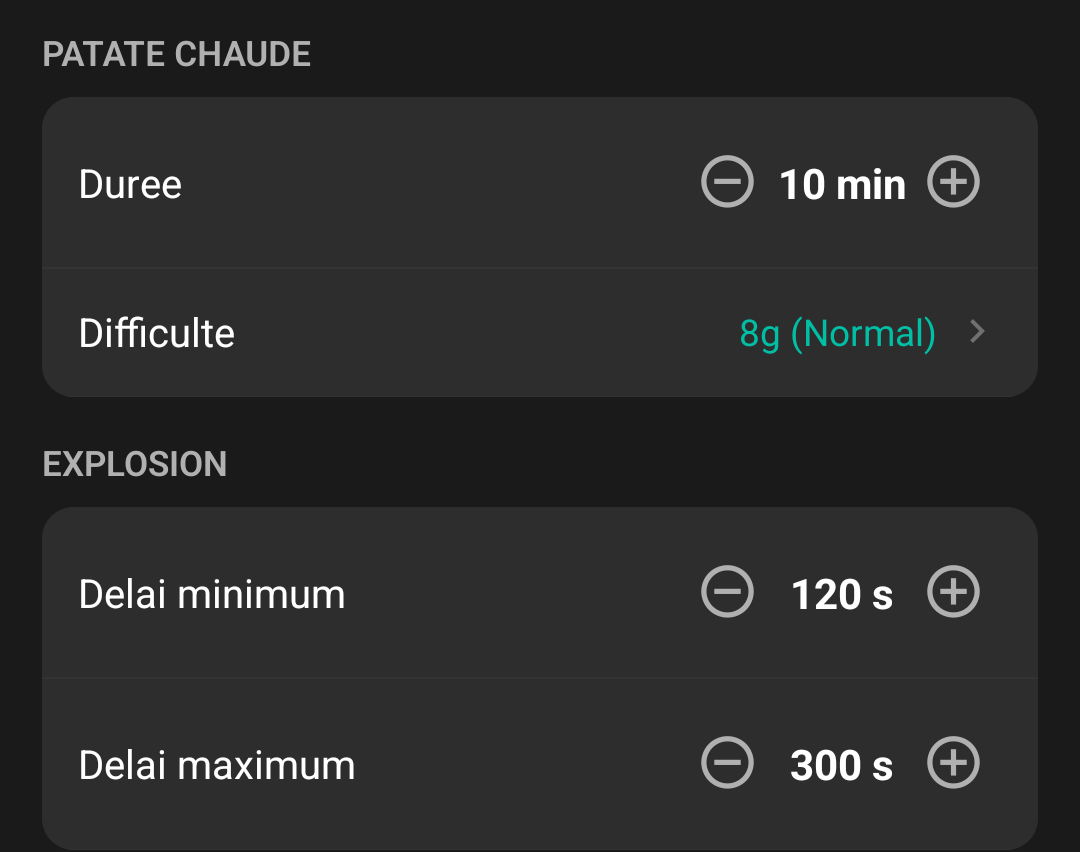The image size is (1080, 852).
Task: Click the 300 s delay value
Action: point(841,764)
